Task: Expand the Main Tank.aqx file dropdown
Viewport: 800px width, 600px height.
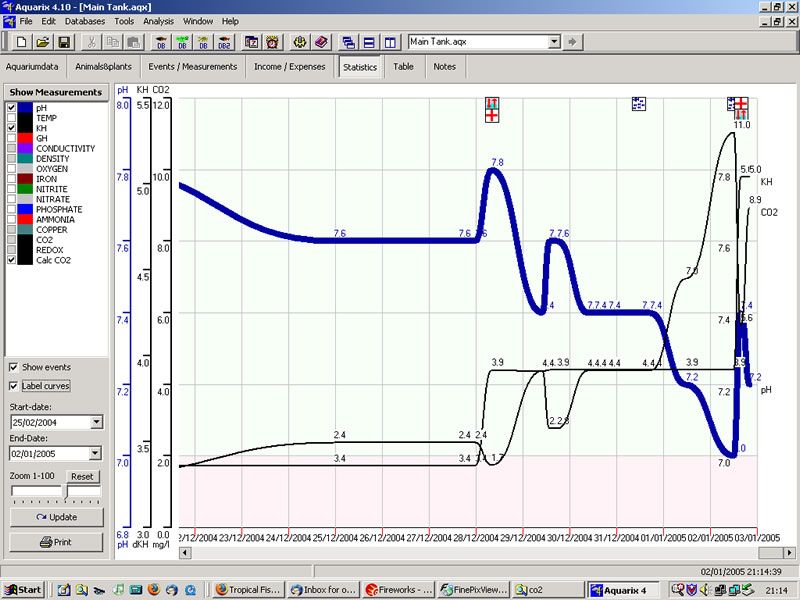Action: tap(555, 42)
